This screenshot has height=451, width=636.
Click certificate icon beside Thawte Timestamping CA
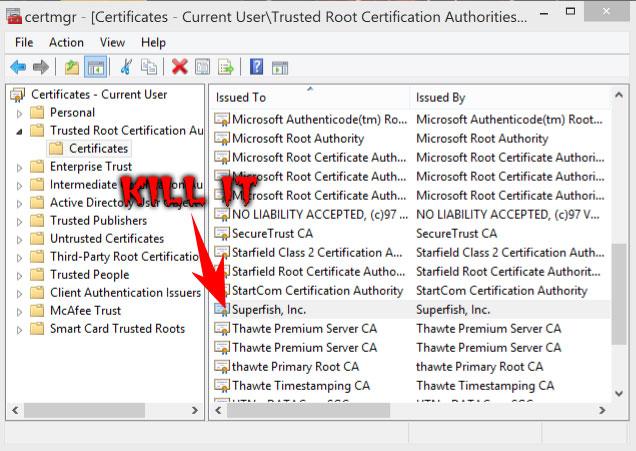pyautogui.click(x=222, y=386)
